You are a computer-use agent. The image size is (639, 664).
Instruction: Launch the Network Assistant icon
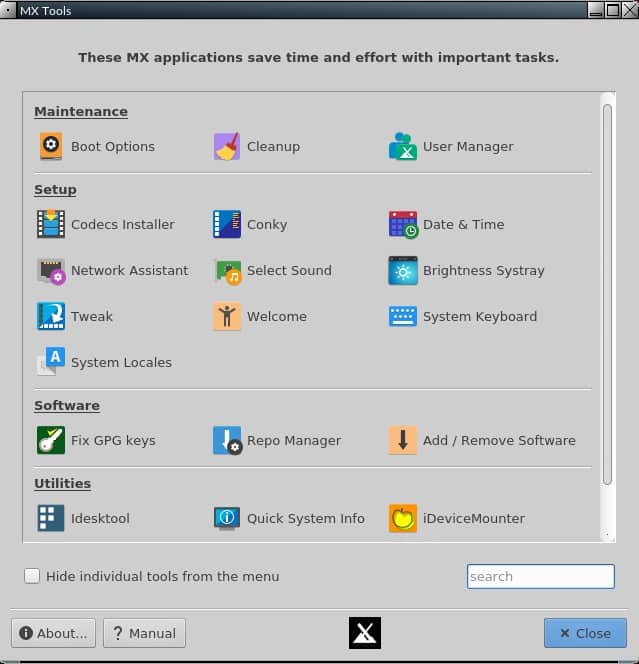51,271
